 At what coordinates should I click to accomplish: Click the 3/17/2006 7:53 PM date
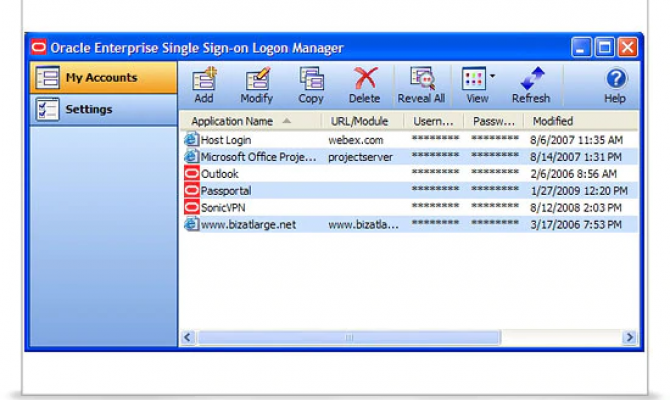coord(576,225)
